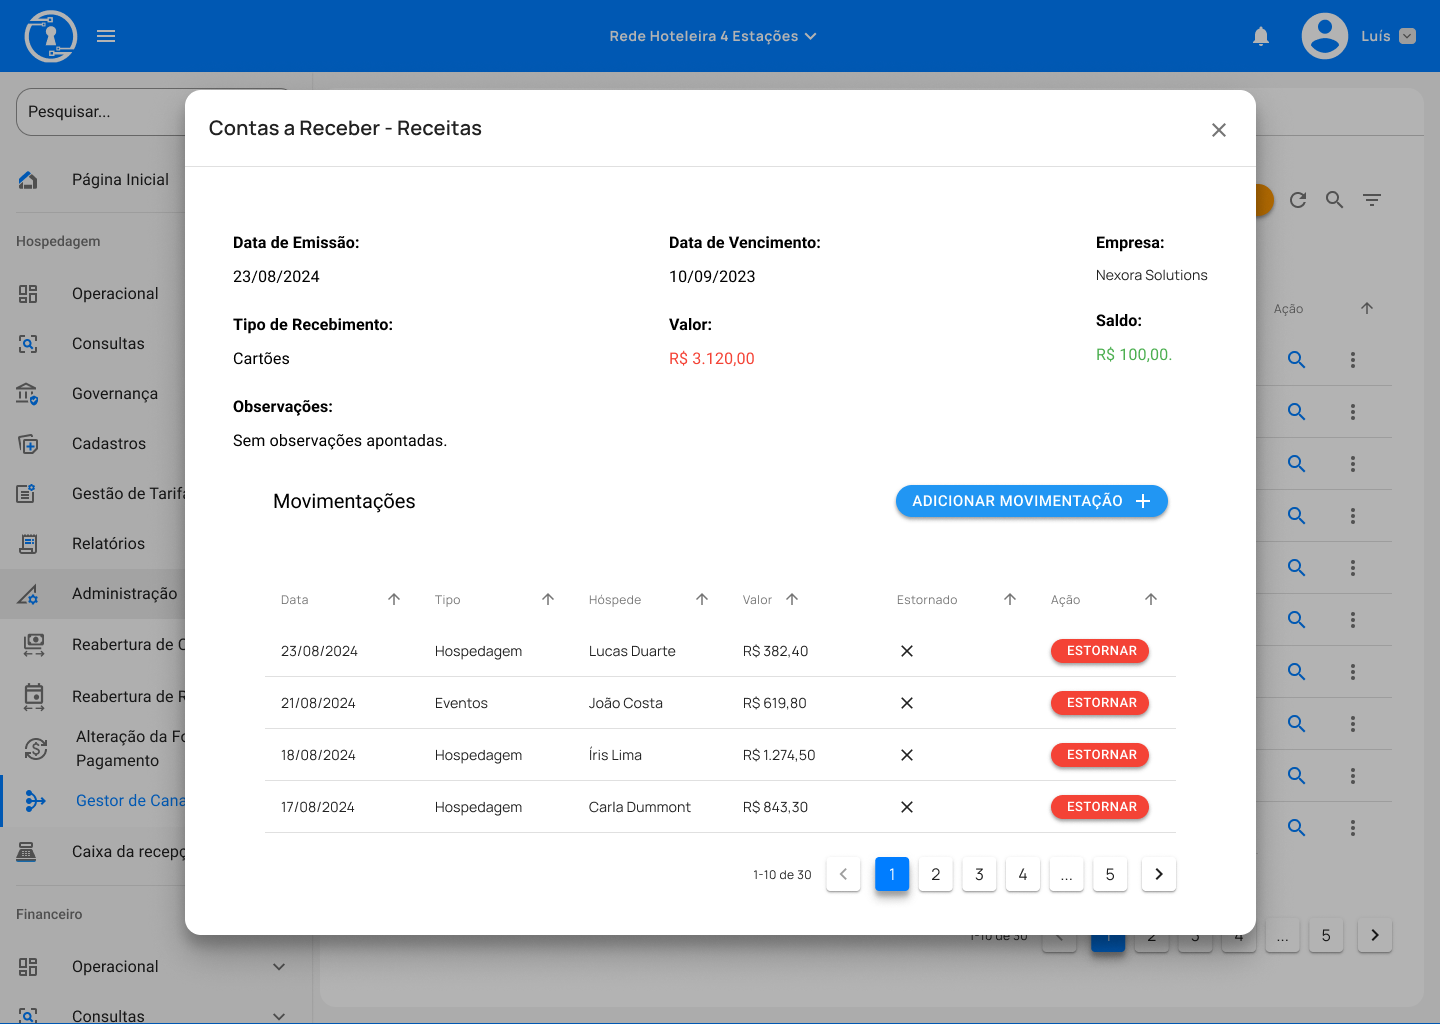Click the filter list icon
1440x1024 pixels.
point(1372,200)
